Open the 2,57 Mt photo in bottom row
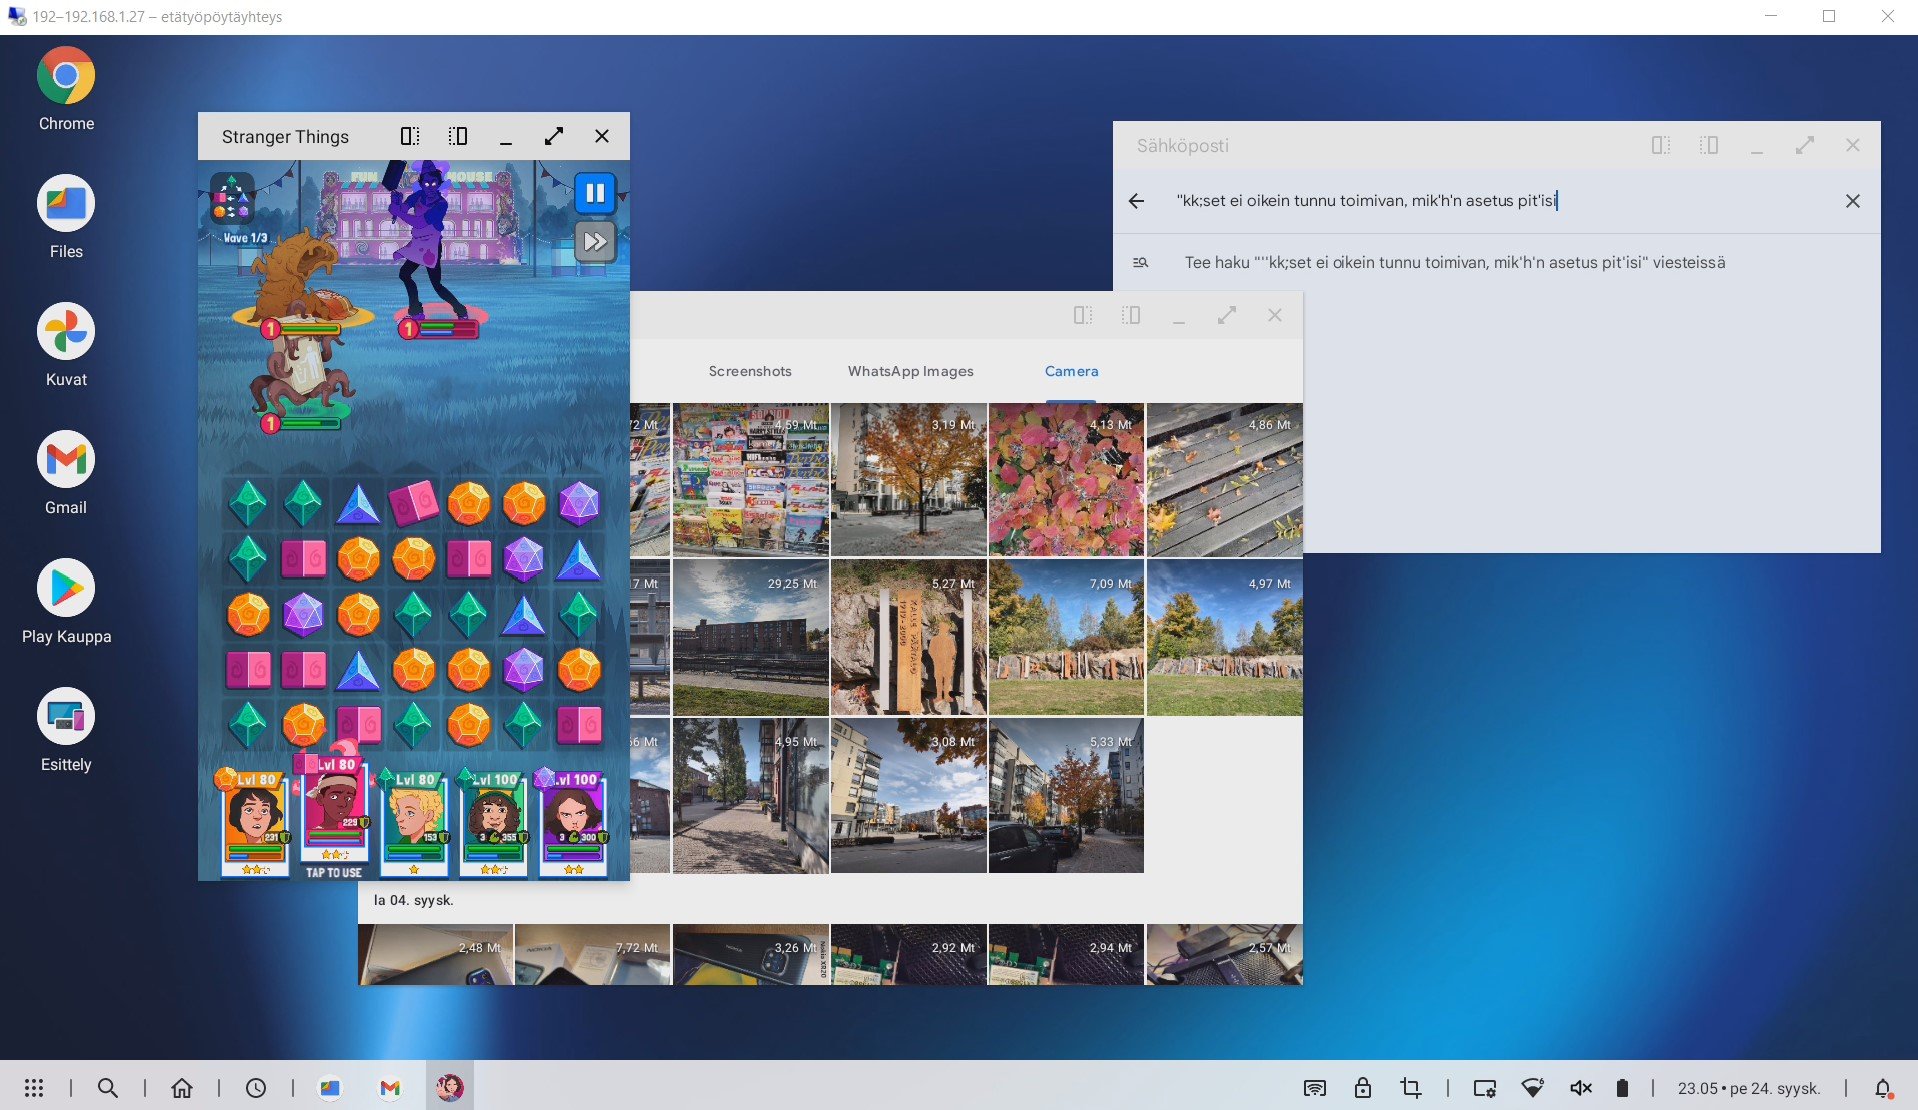 pos(1225,955)
